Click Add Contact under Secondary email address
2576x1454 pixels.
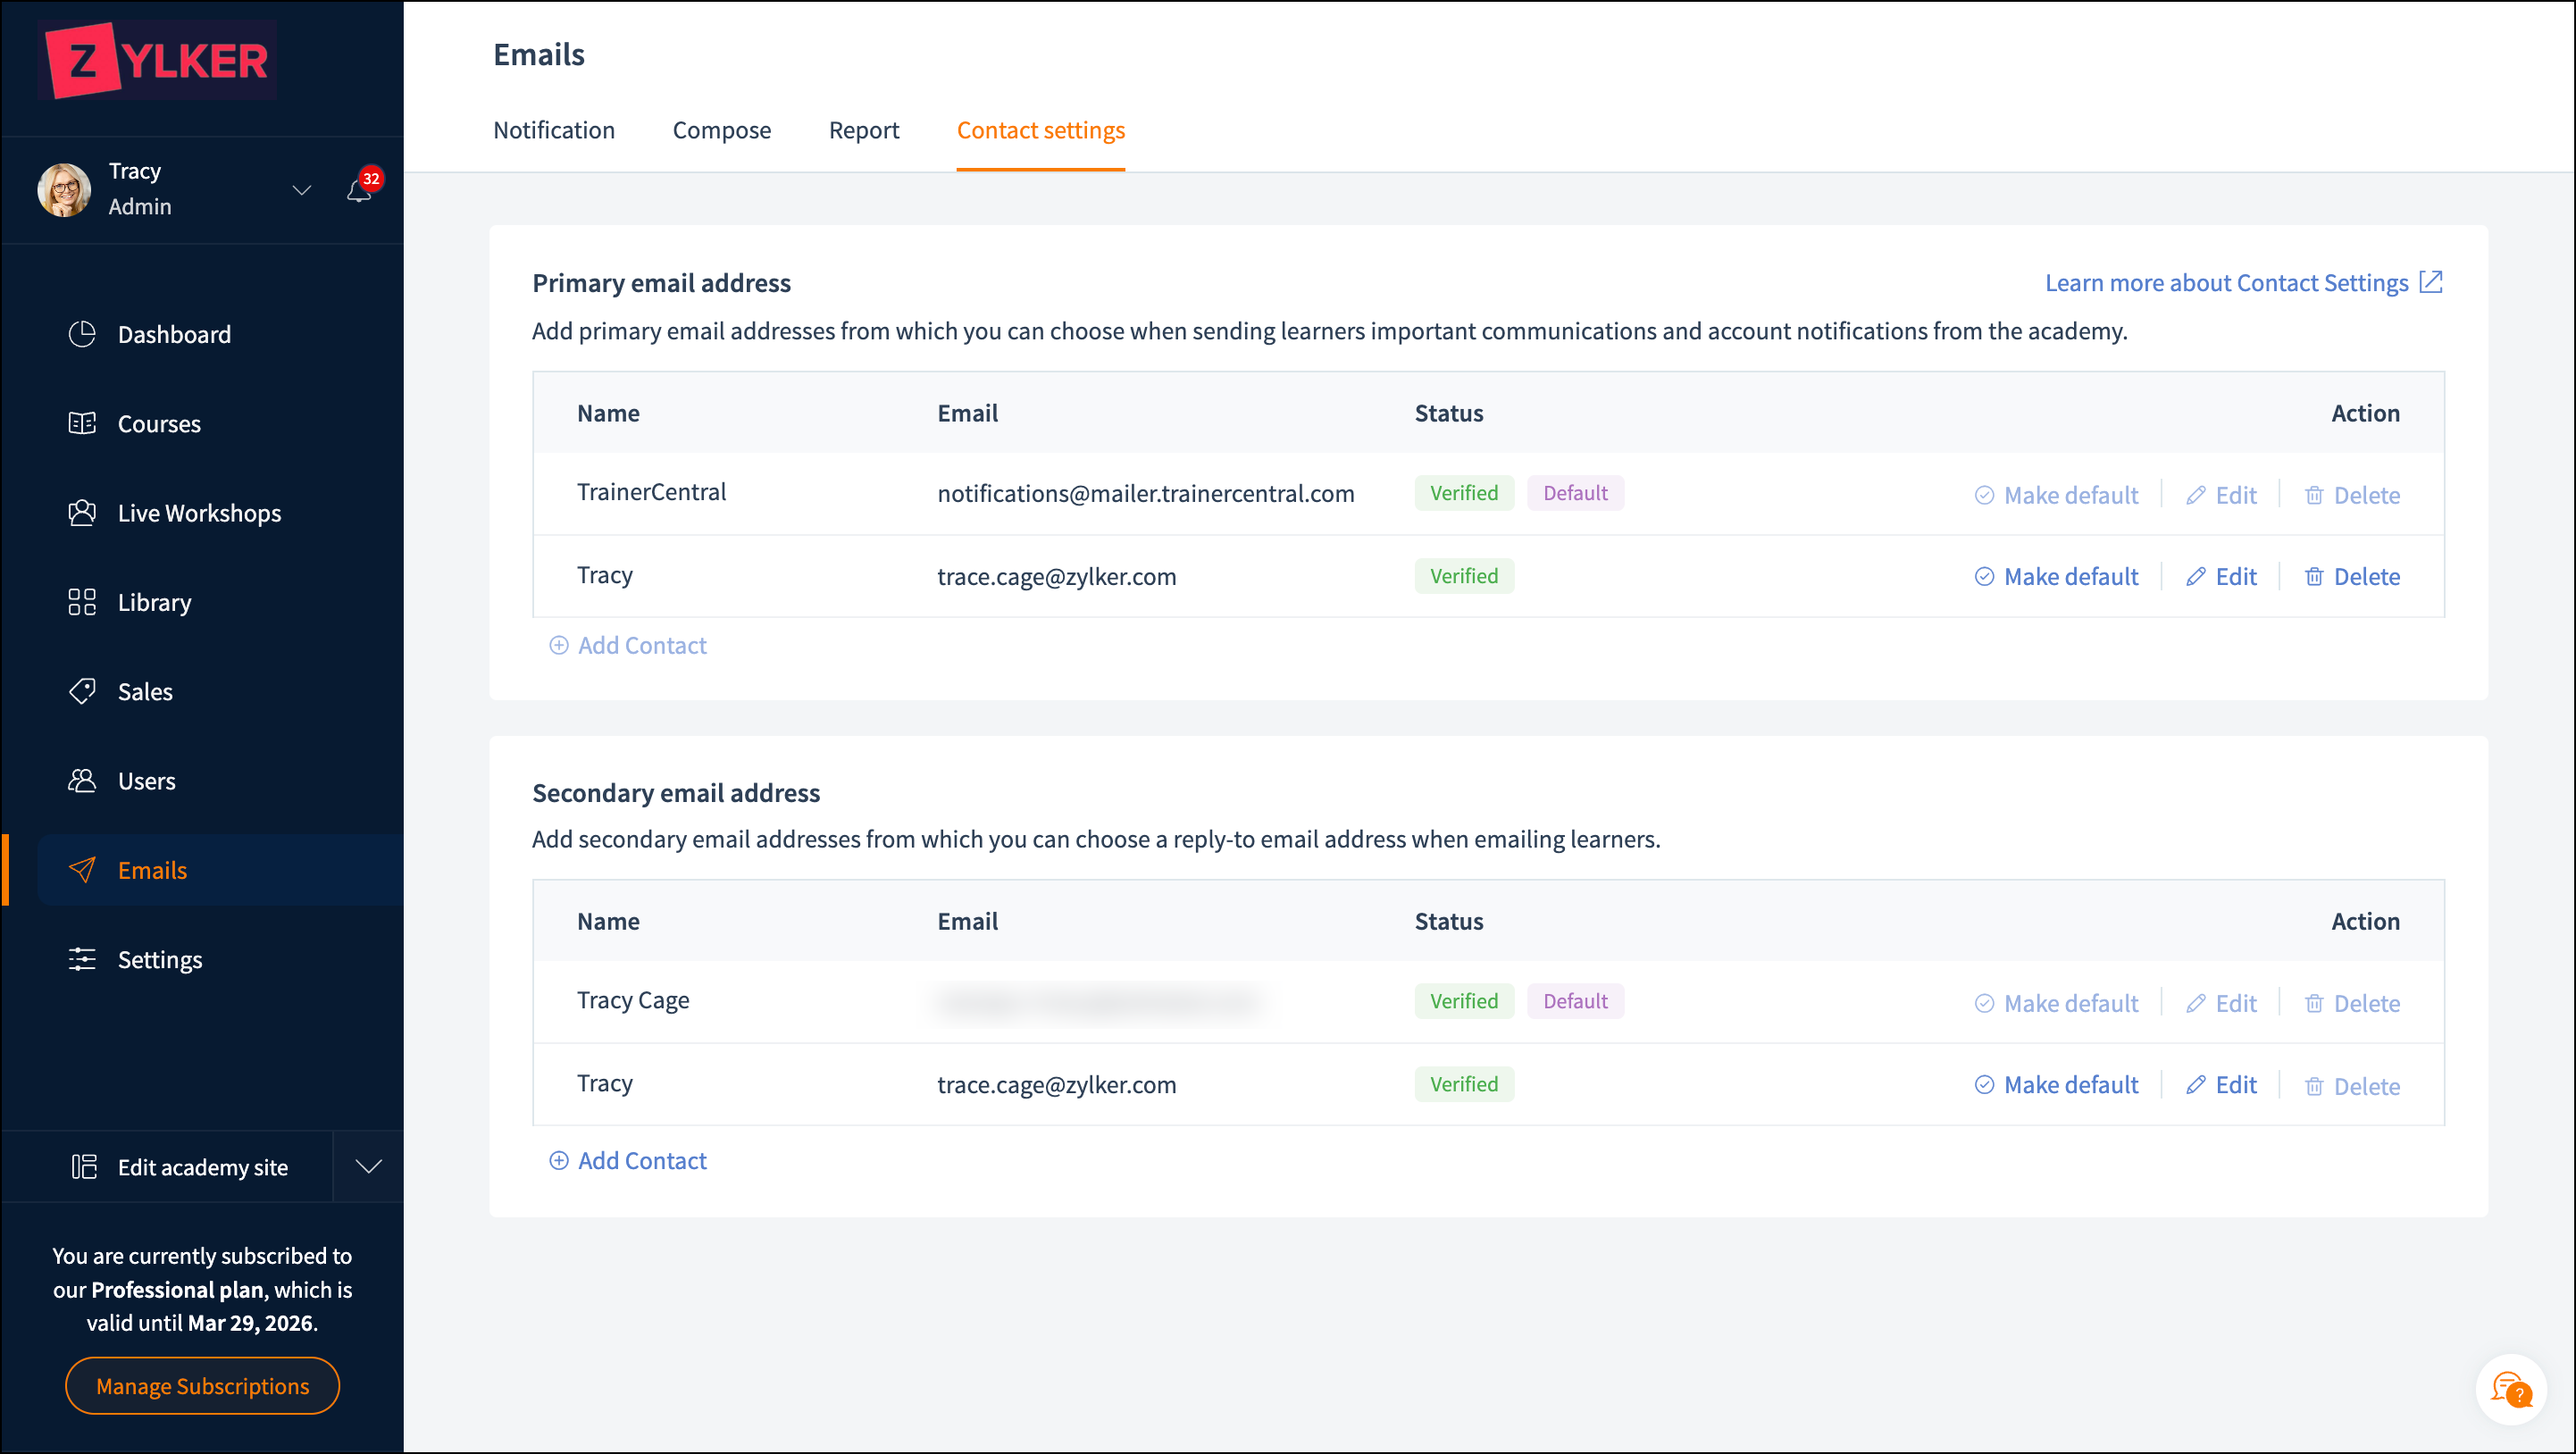[628, 1160]
